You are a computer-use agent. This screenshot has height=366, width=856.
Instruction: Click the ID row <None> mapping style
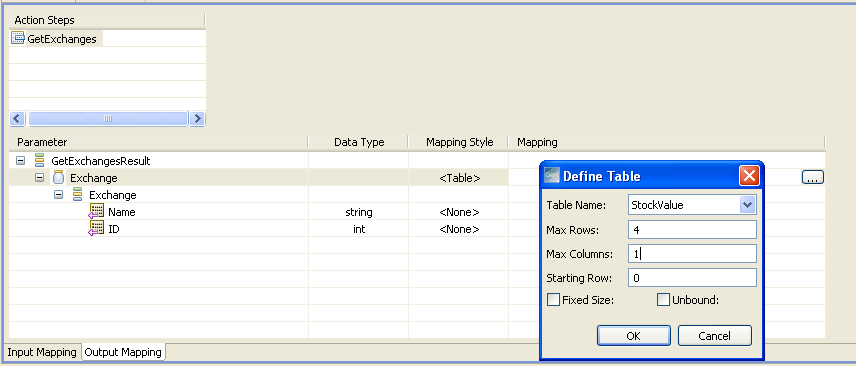click(x=460, y=229)
